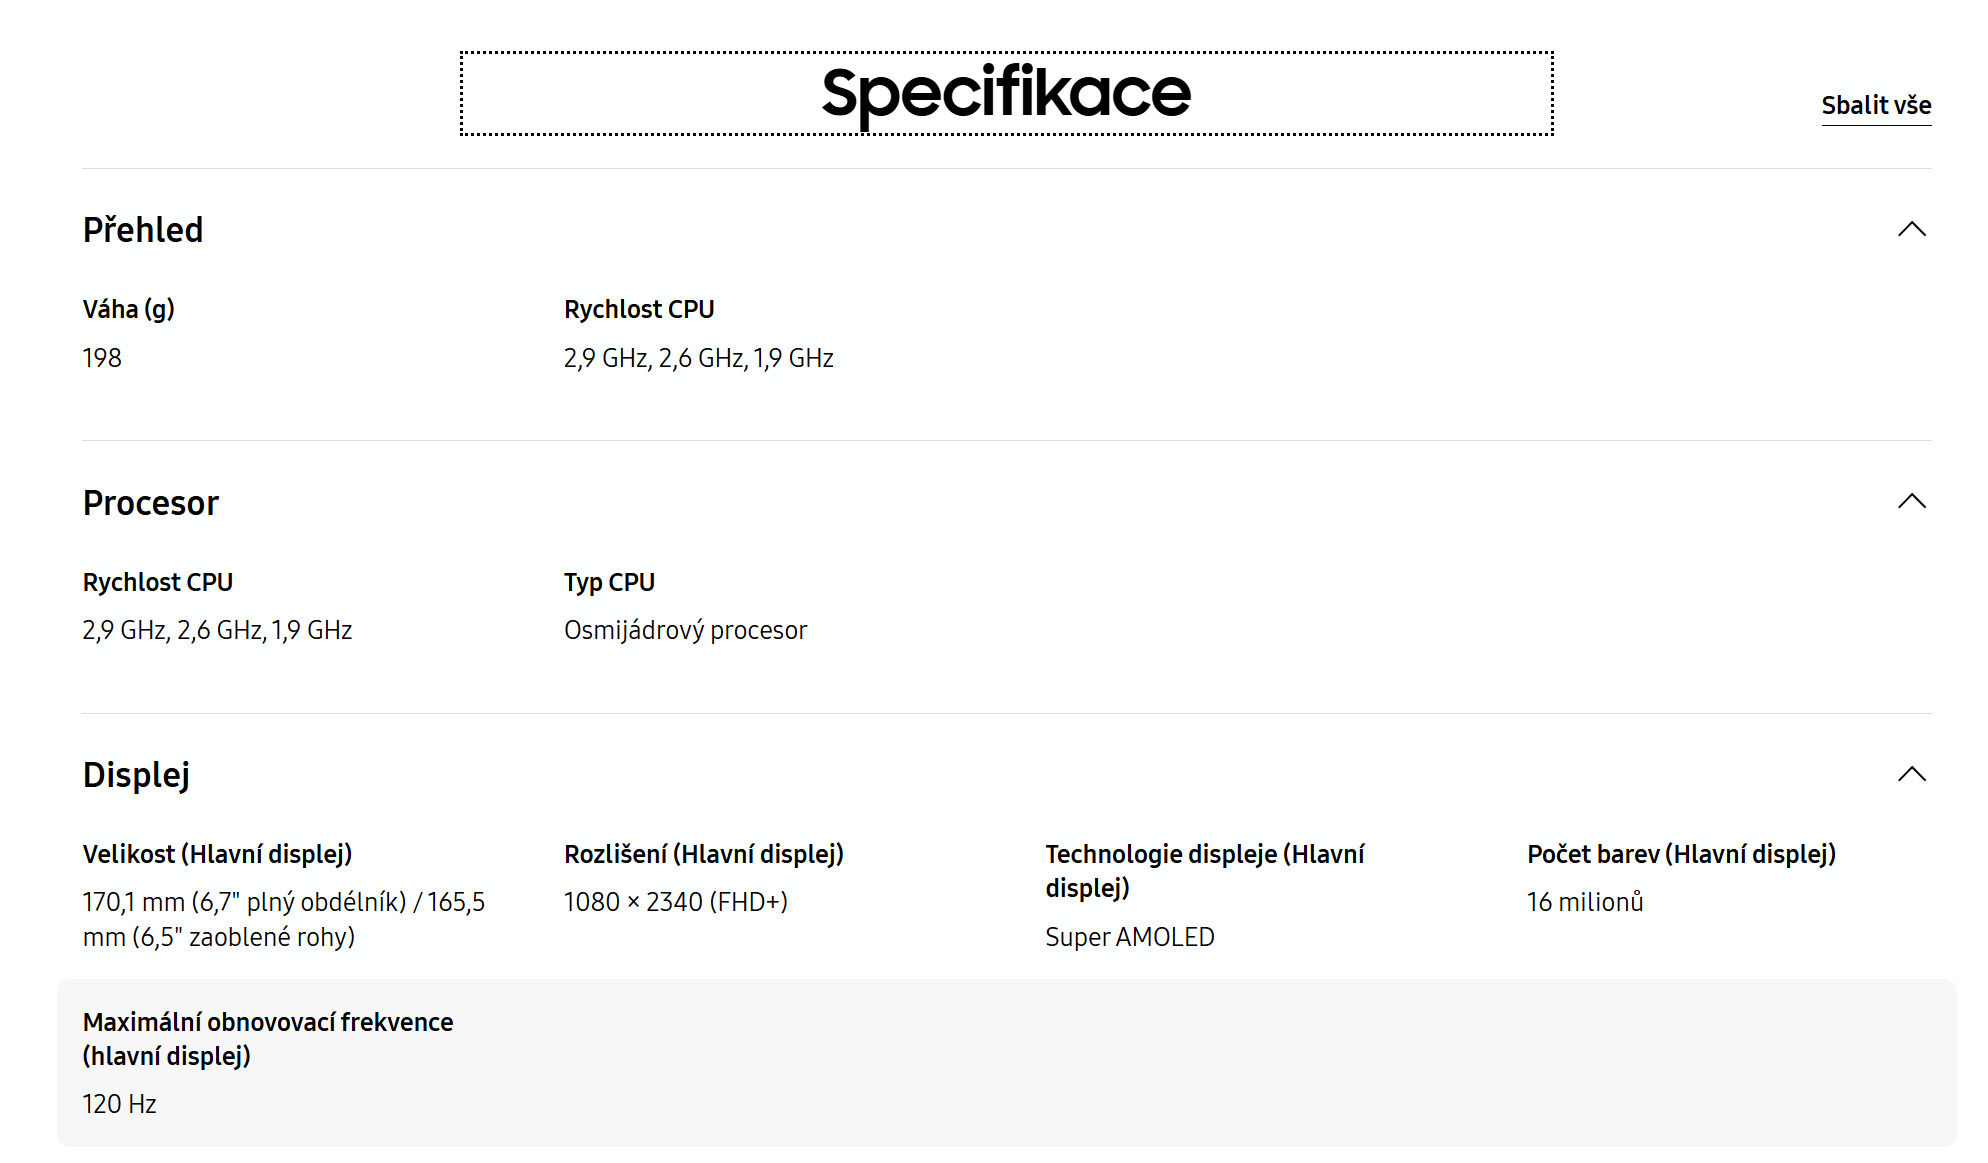The width and height of the screenshot is (1988, 1163).
Task: Click Velikost (Hlavní displej) label
Action: (x=217, y=854)
